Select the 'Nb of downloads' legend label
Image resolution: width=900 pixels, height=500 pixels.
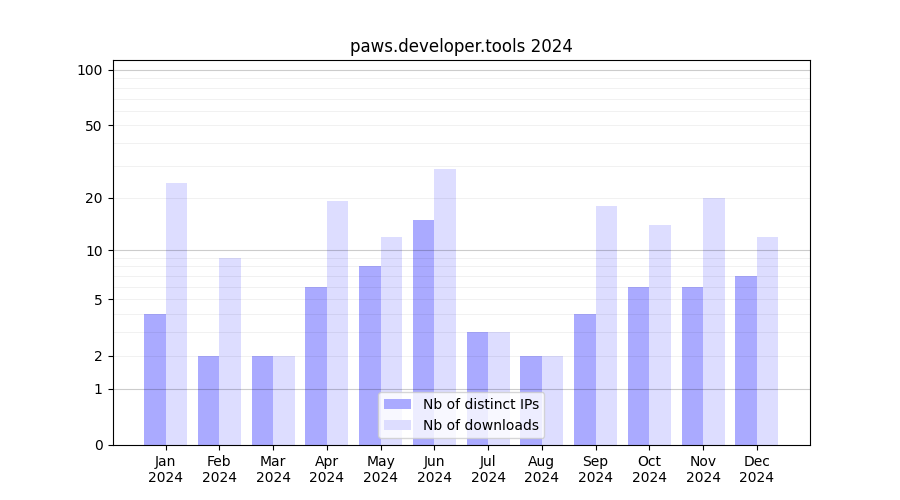point(480,425)
